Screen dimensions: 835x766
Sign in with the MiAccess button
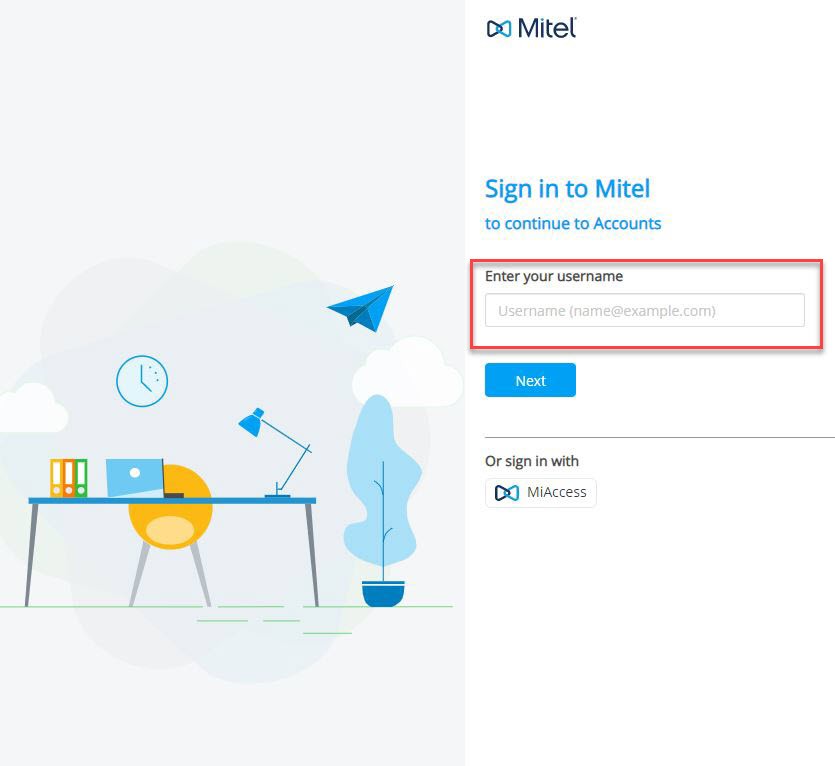540,492
